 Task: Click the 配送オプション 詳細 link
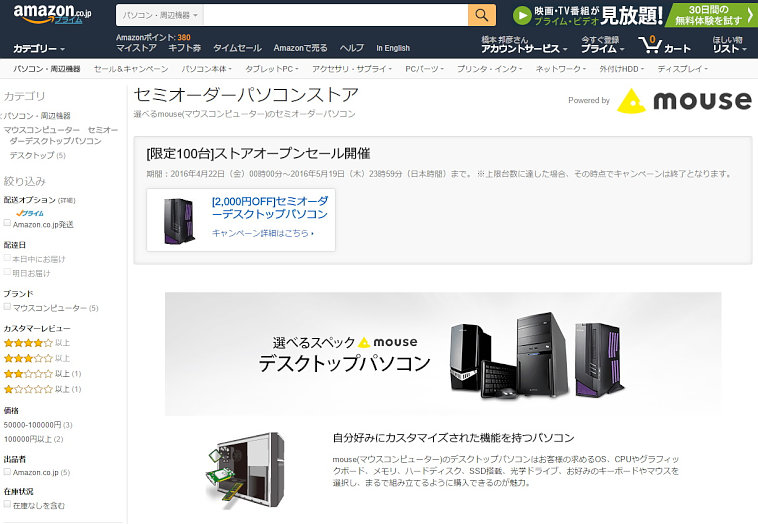[x=67, y=200]
